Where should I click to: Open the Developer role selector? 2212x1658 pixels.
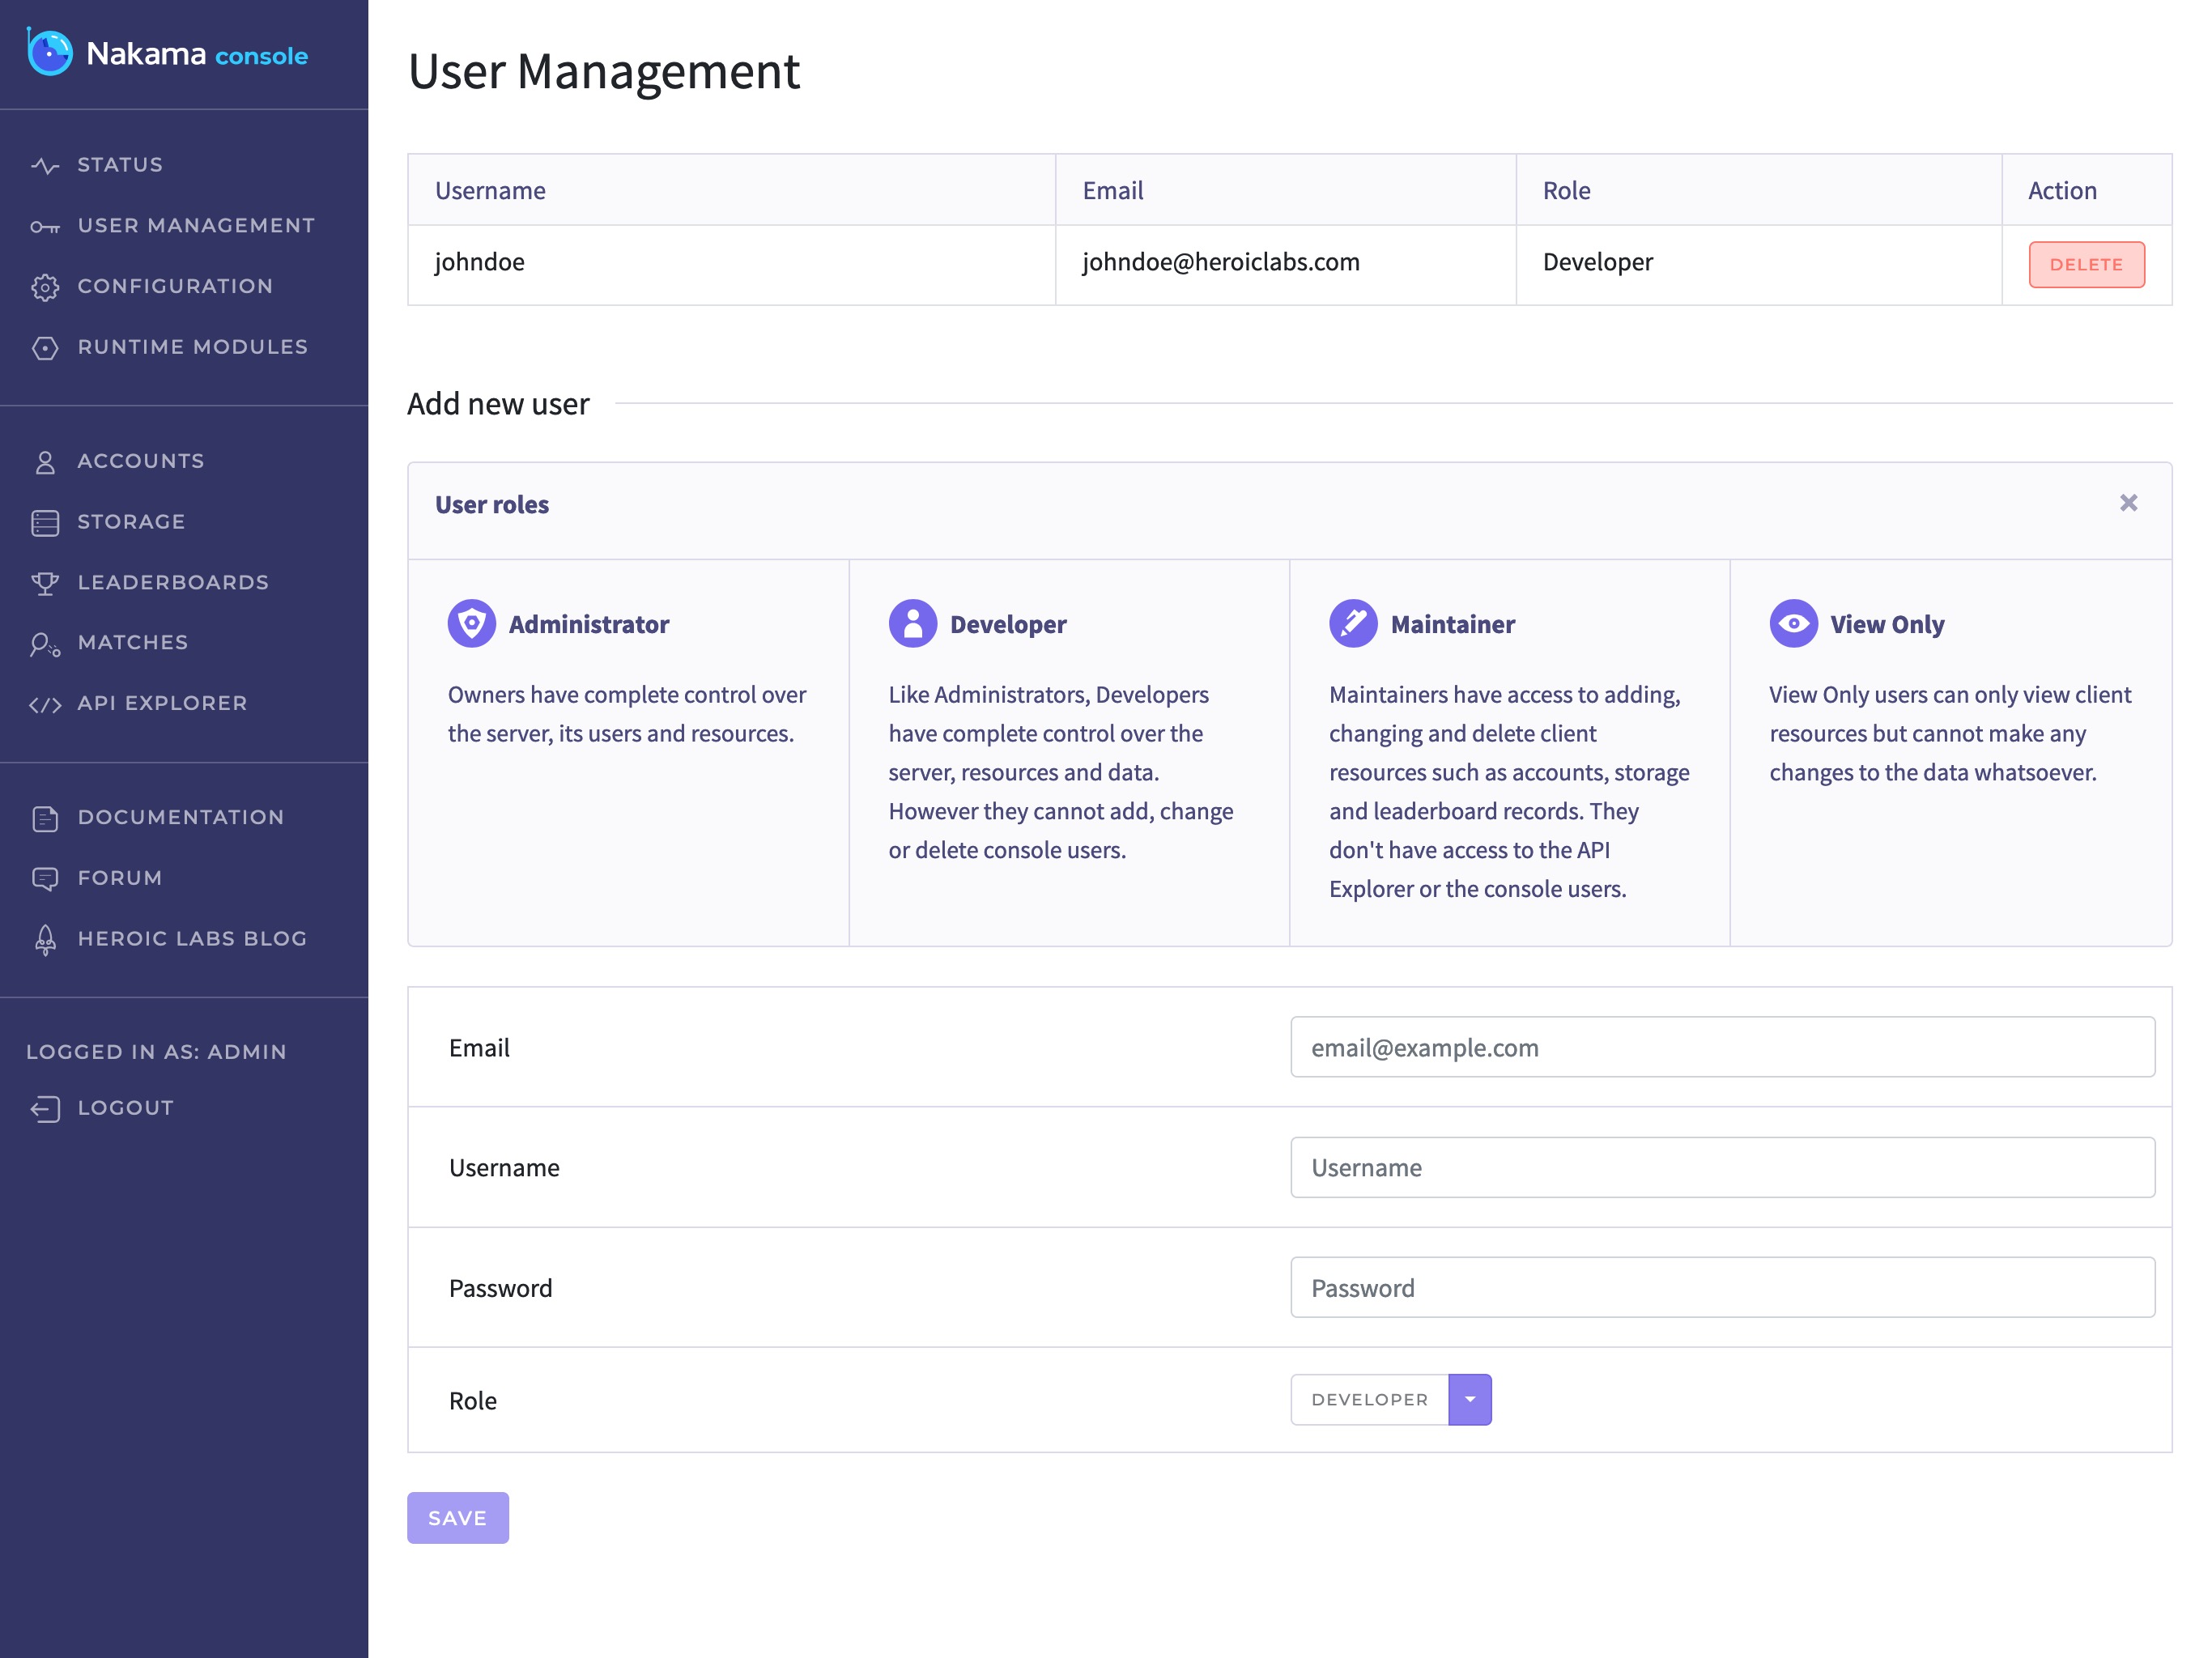1369,1400
